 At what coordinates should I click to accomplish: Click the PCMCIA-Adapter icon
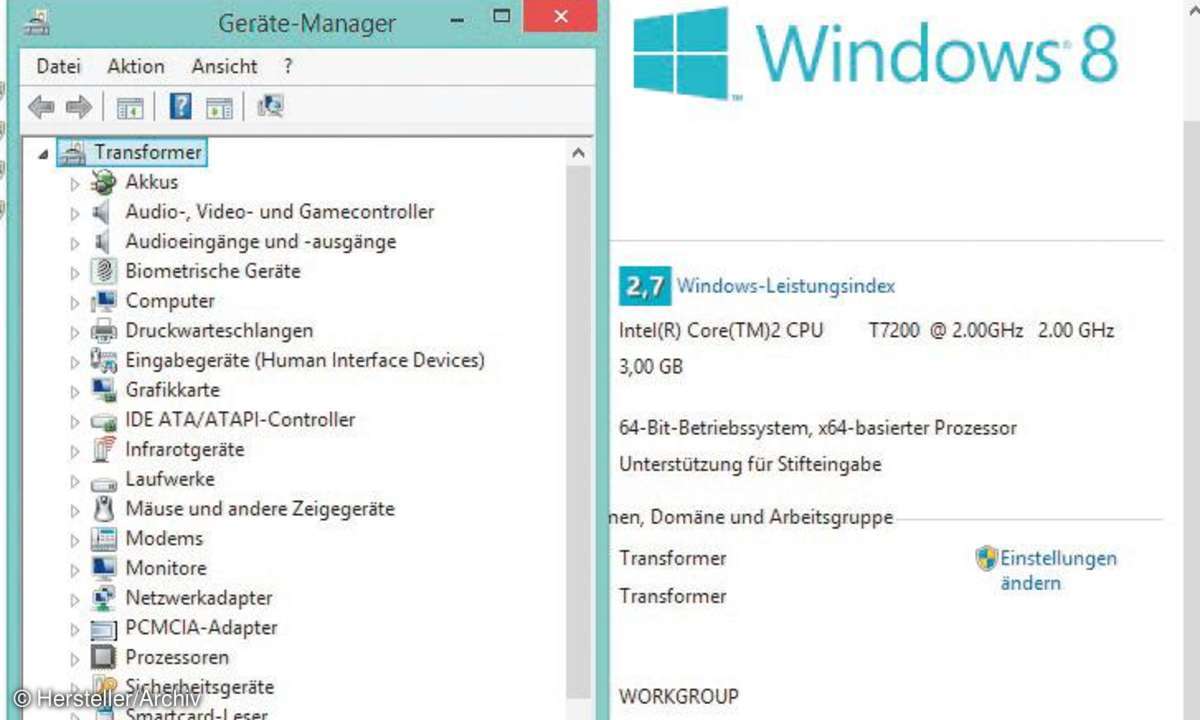pos(103,629)
